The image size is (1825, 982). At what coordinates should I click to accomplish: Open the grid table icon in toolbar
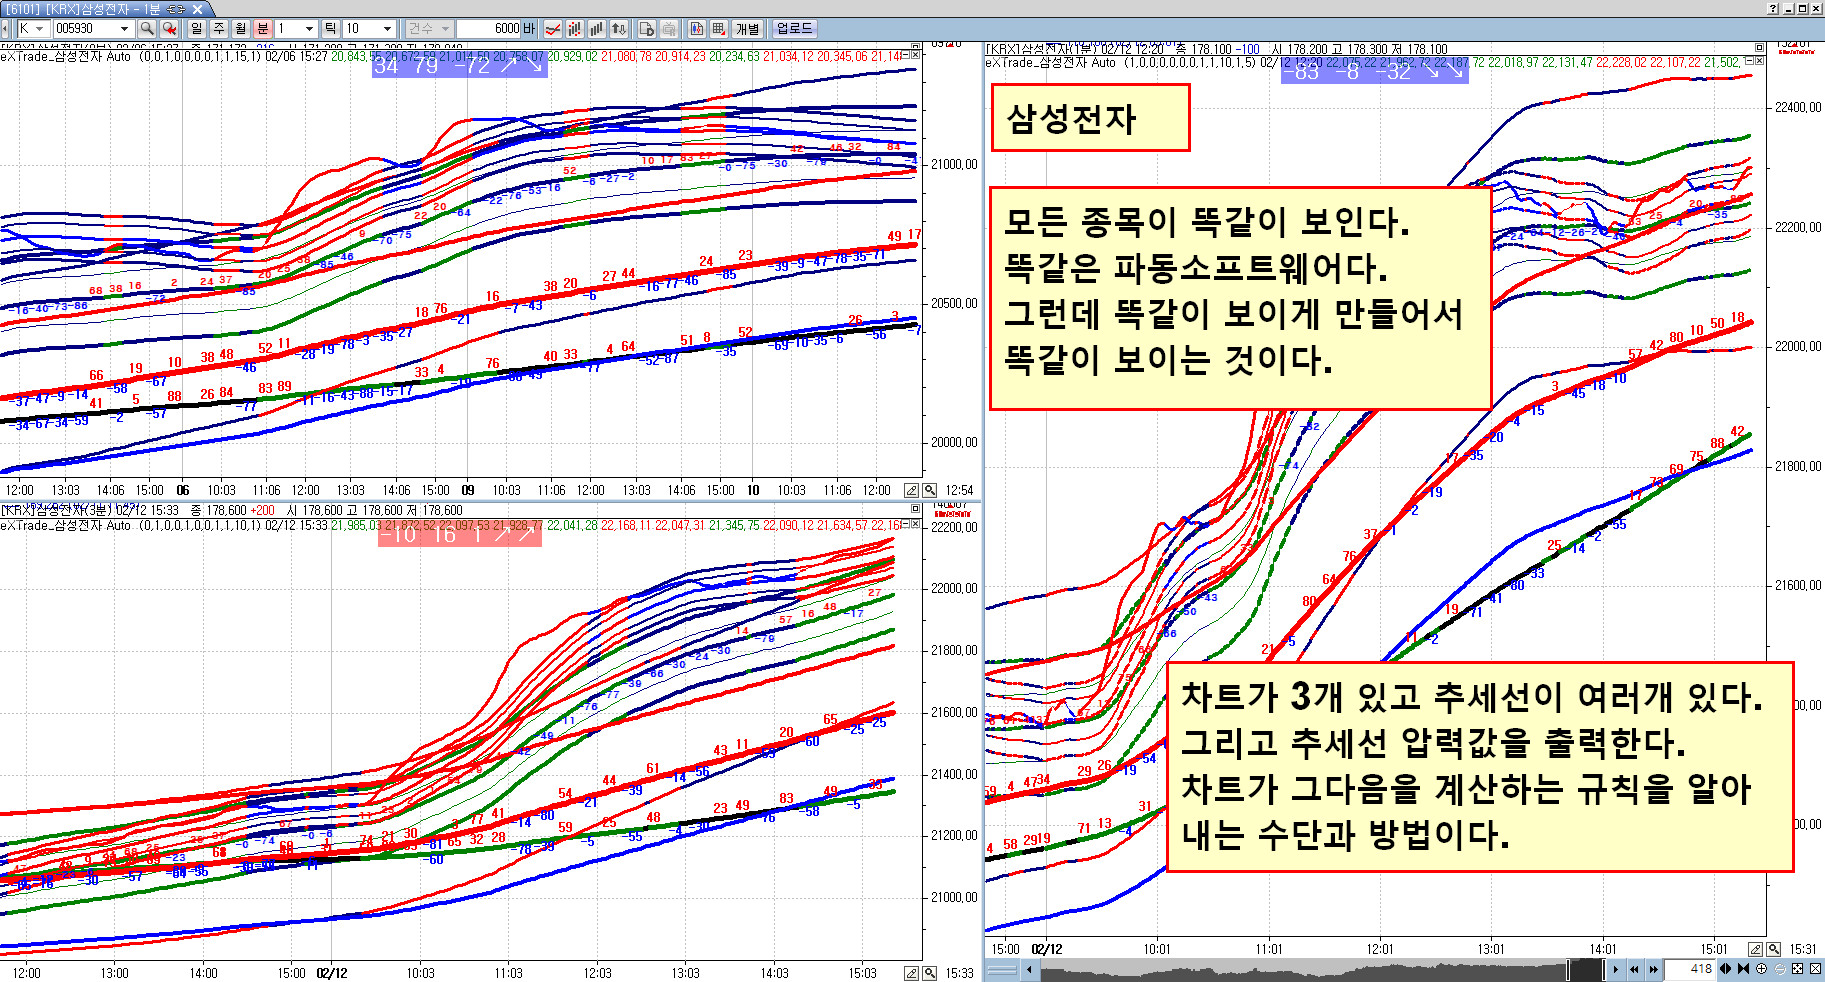(719, 29)
